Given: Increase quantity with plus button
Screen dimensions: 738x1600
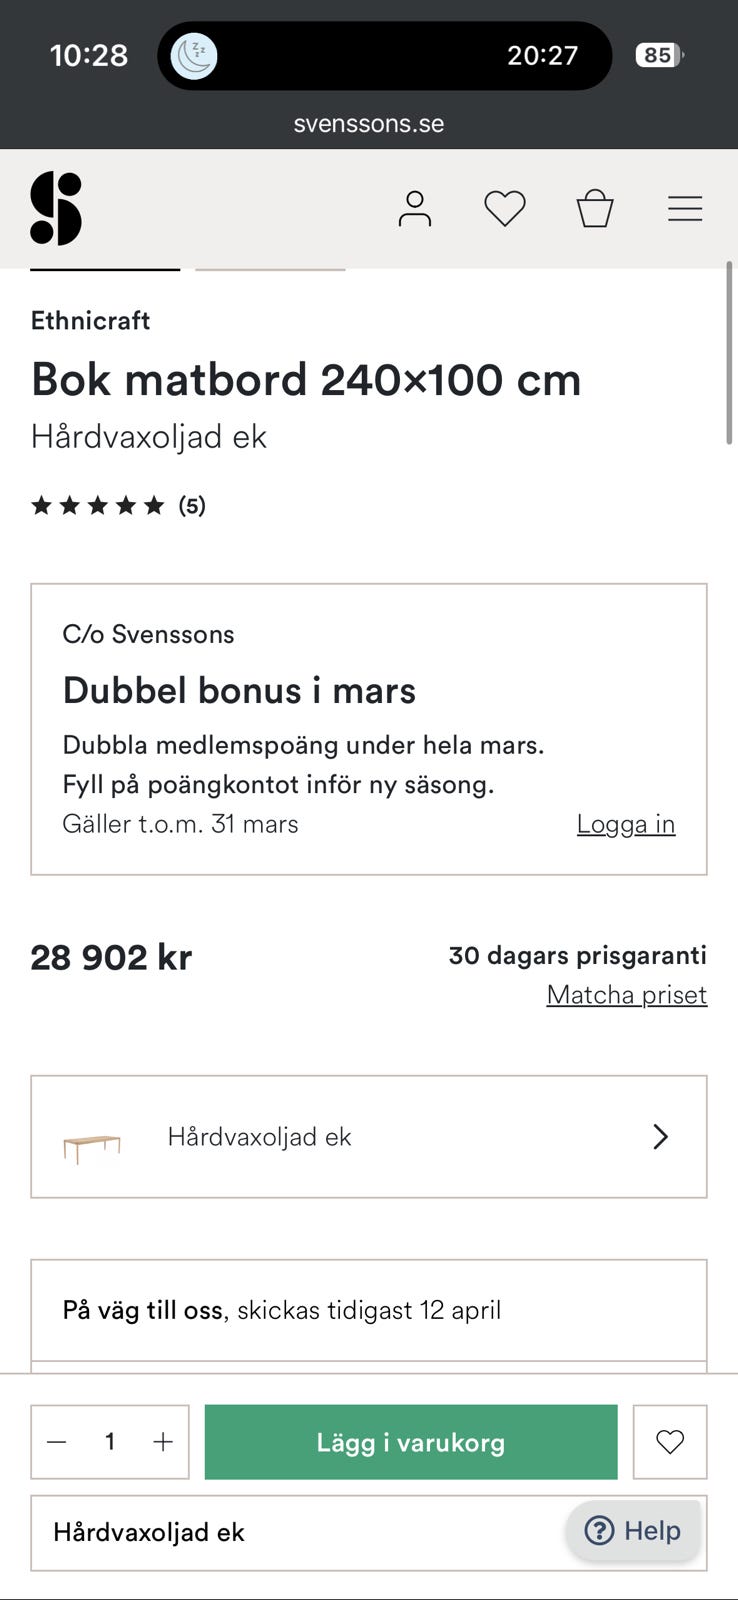Looking at the screenshot, I should pyautogui.click(x=163, y=1442).
